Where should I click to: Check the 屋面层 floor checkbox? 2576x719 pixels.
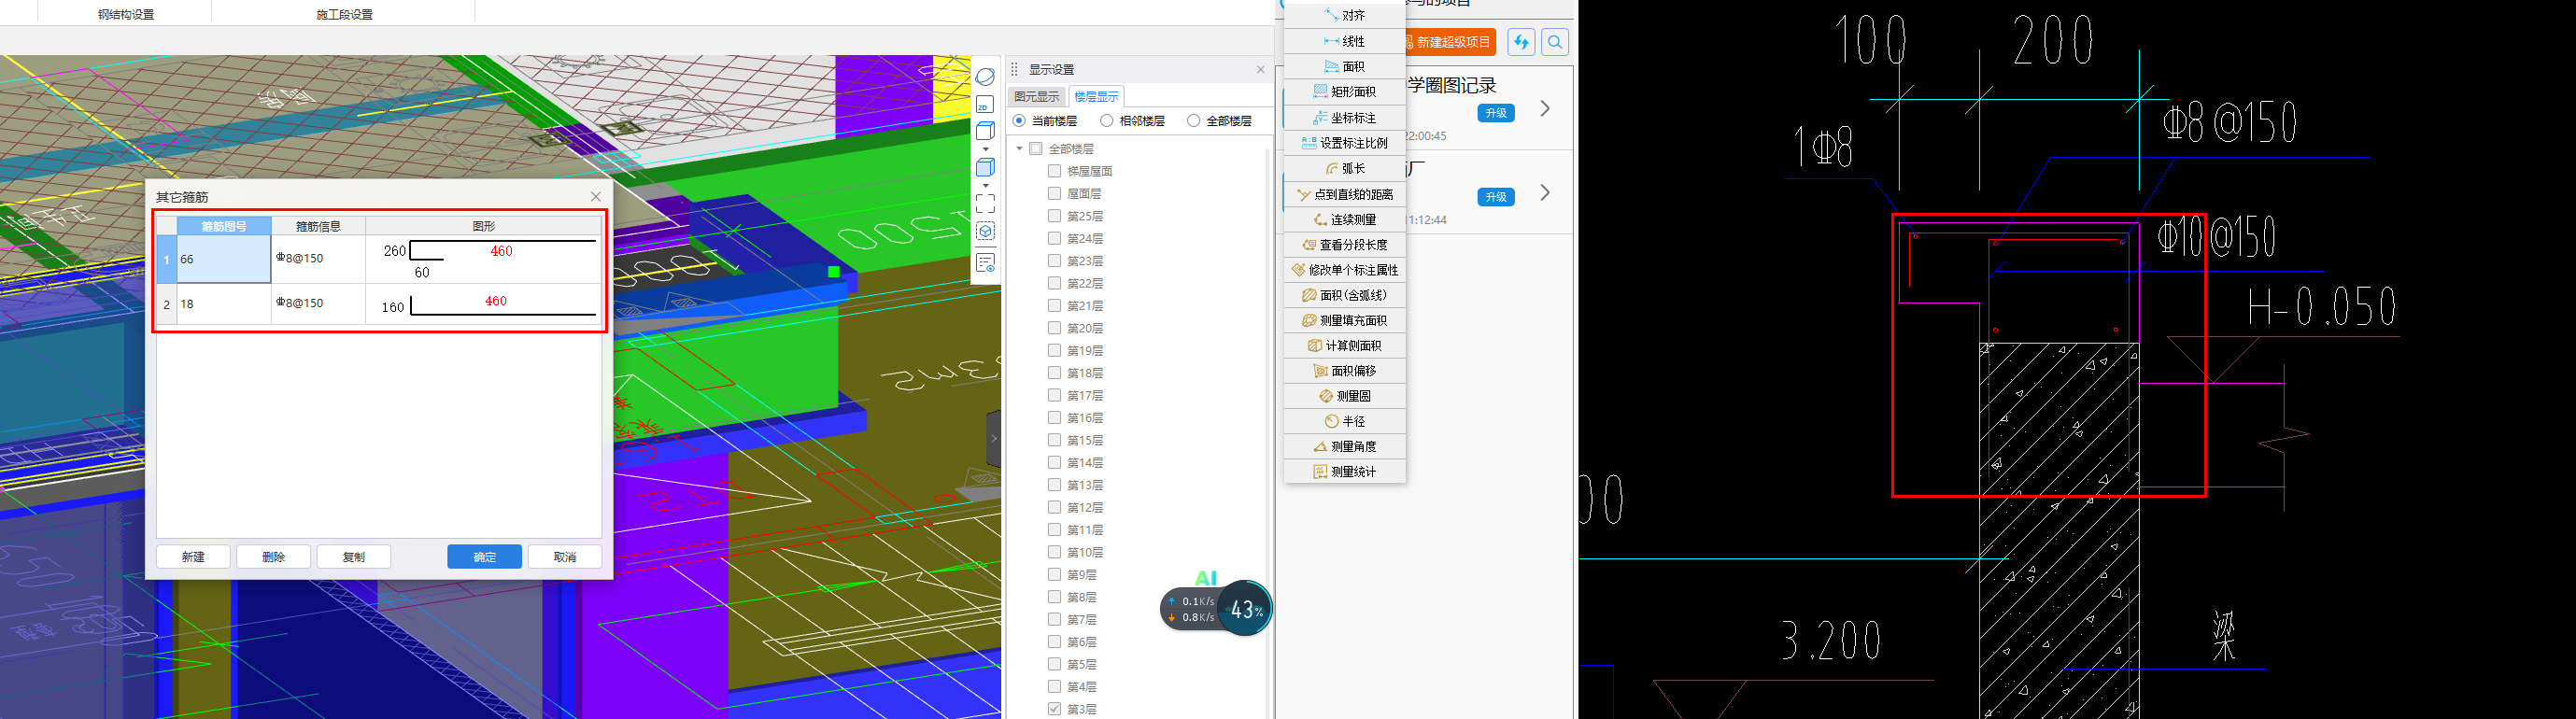(x=1054, y=194)
